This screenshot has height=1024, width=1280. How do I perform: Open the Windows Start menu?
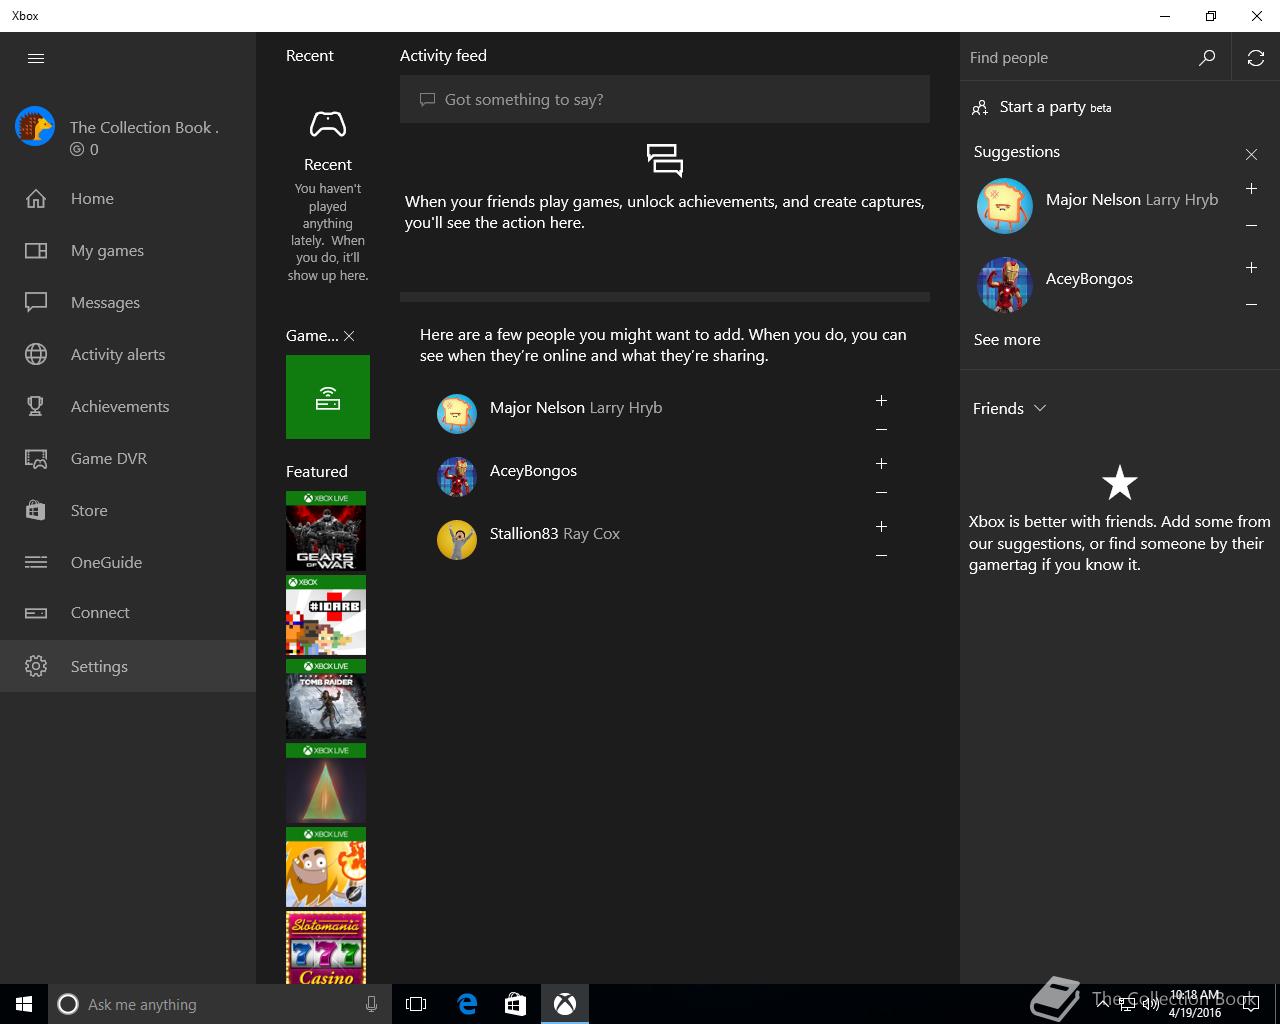click(x=24, y=1004)
